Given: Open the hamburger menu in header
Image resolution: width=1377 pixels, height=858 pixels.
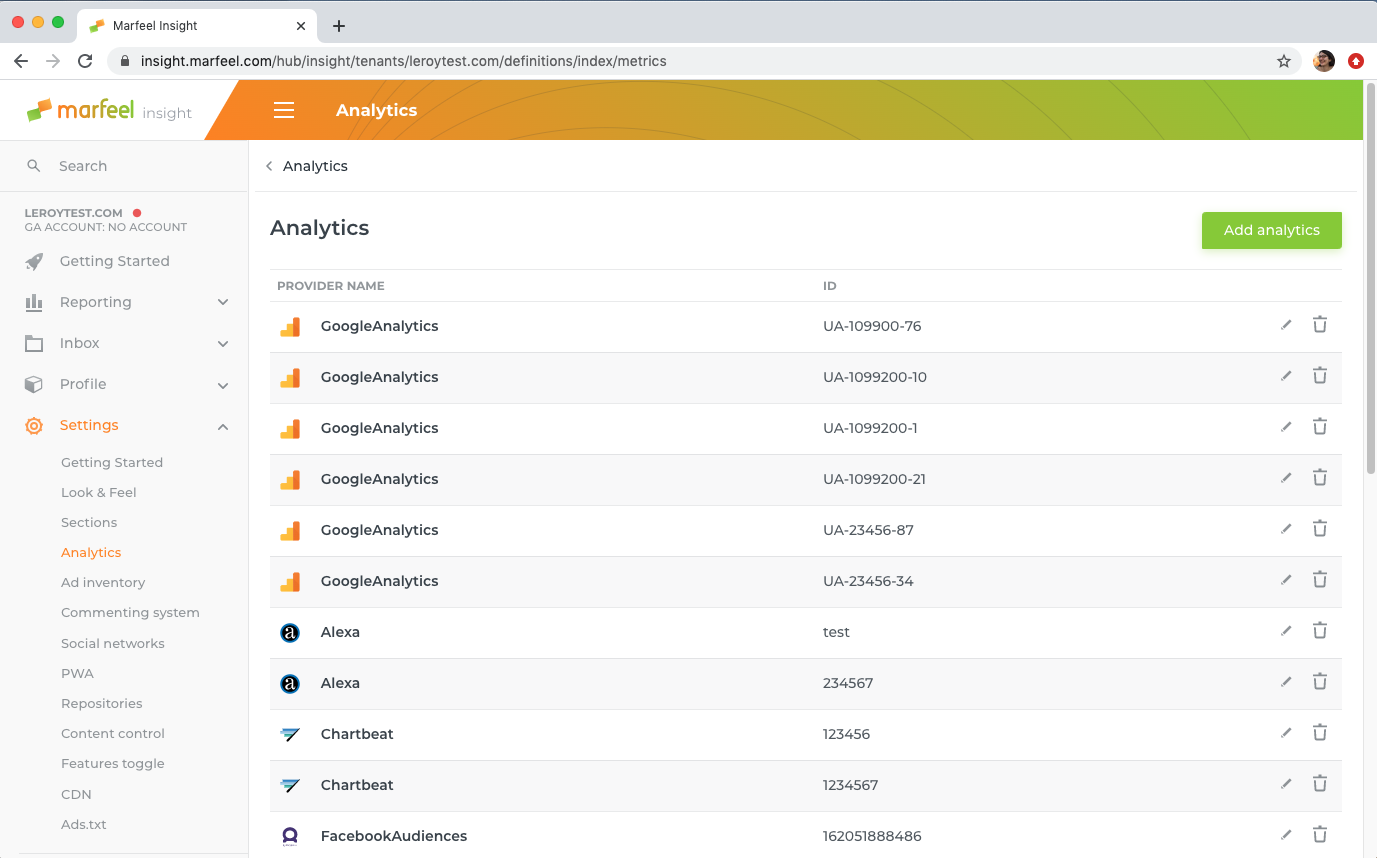Looking at the screenshot, I should [x=284, y=110].
